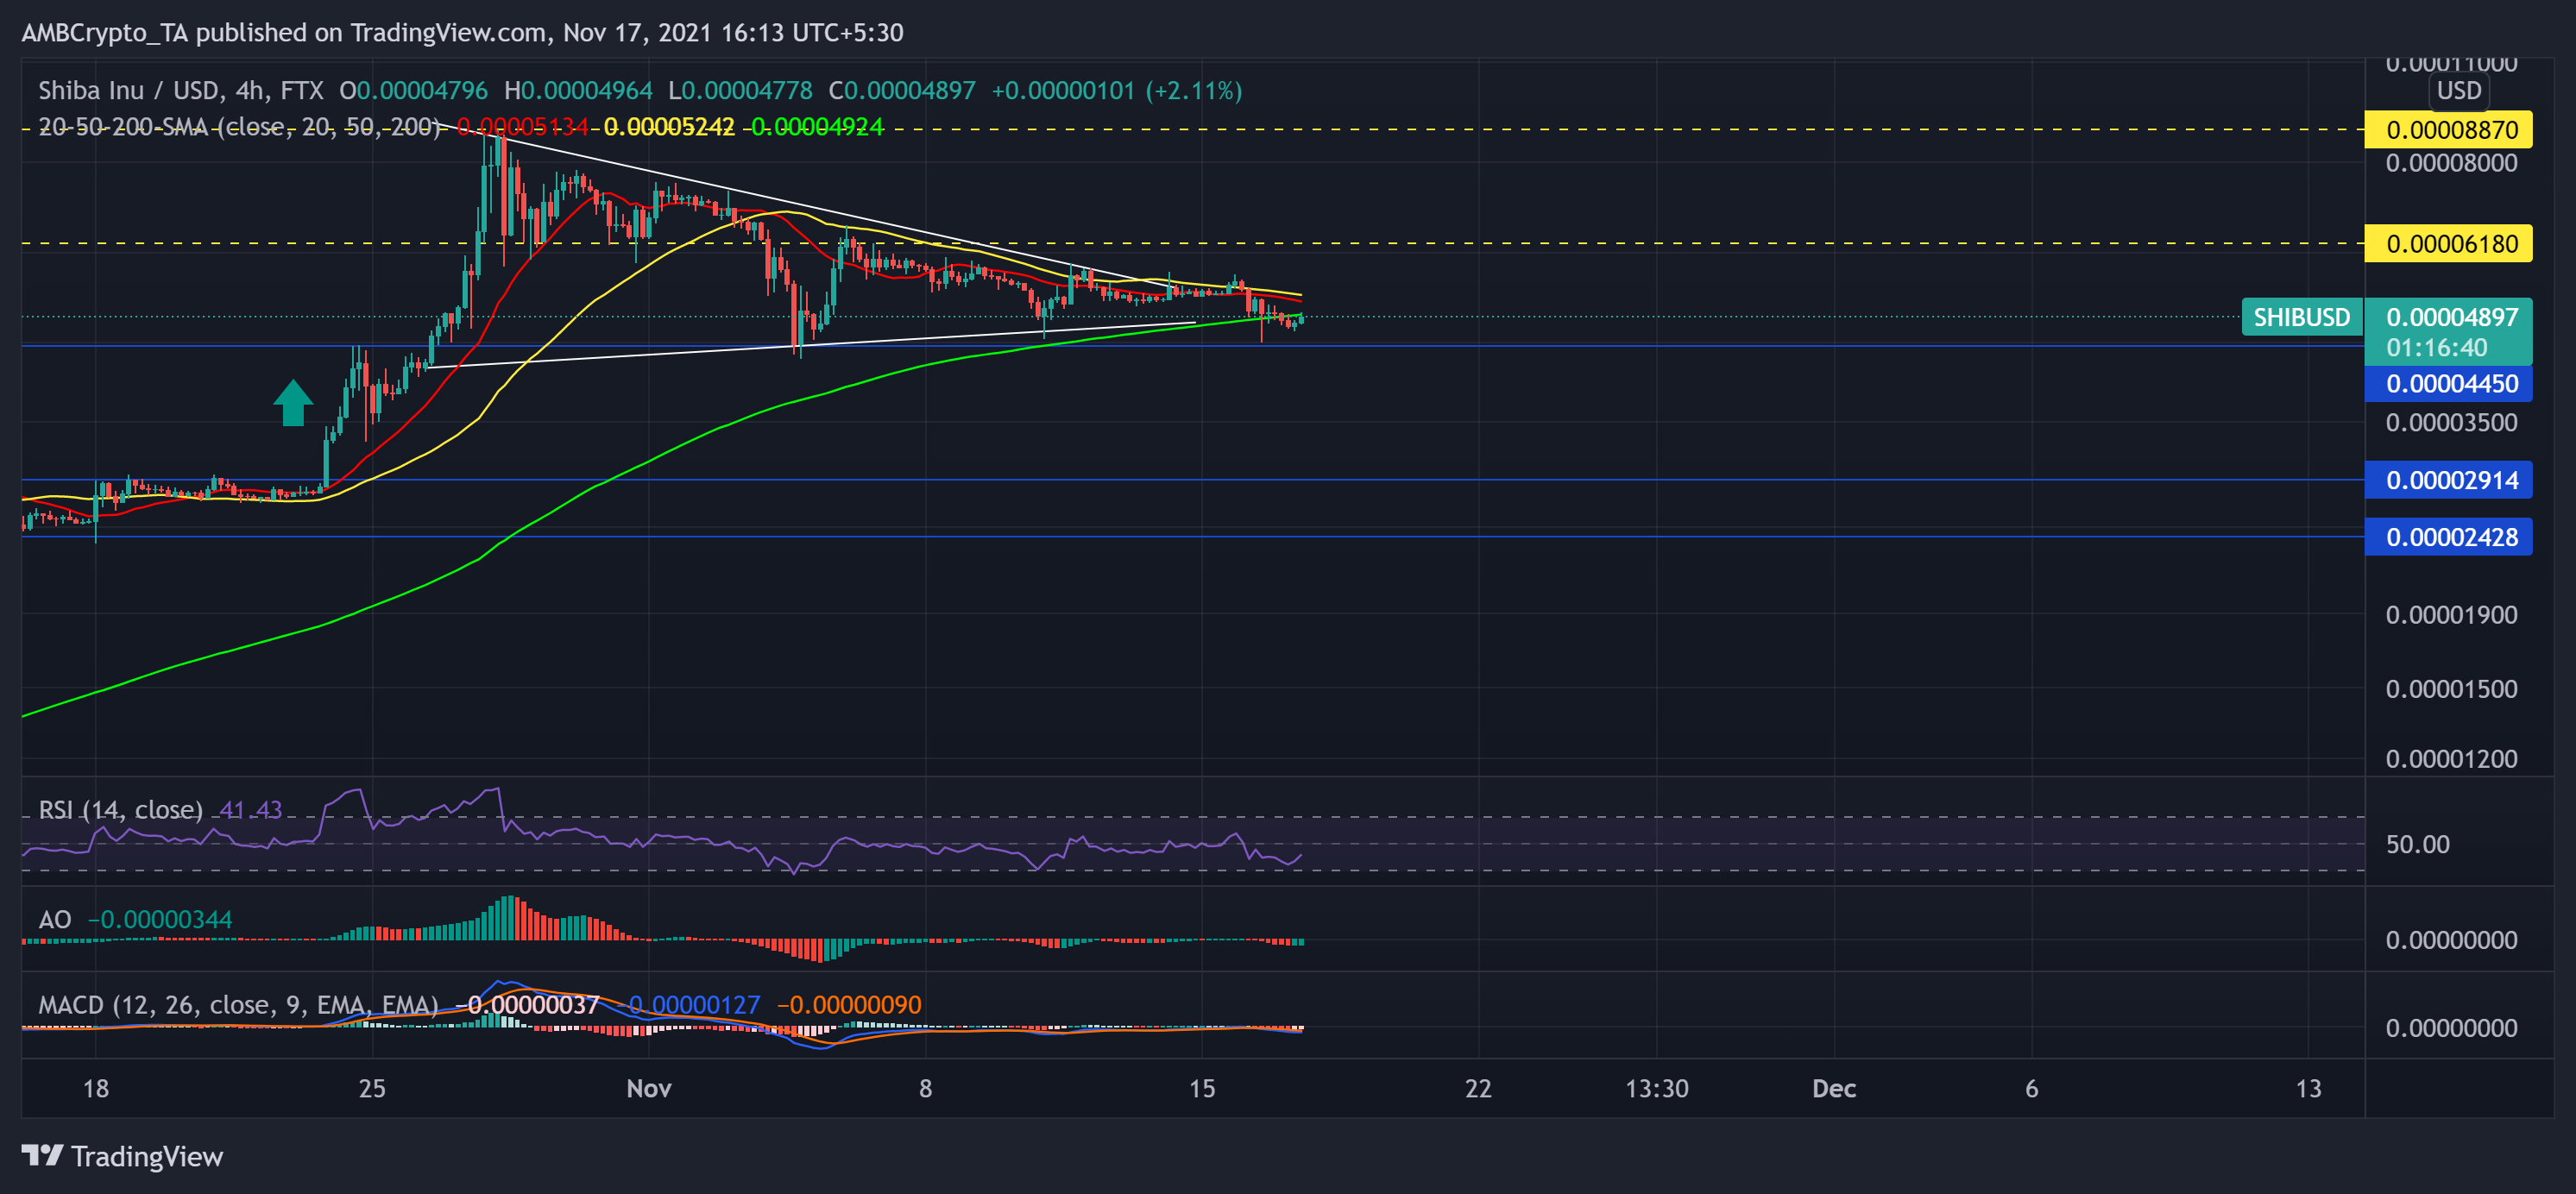Click the TradingView logo icon
Image resolution: width=2576 pixels, height=1194 pixels.
pos(42,1156)
